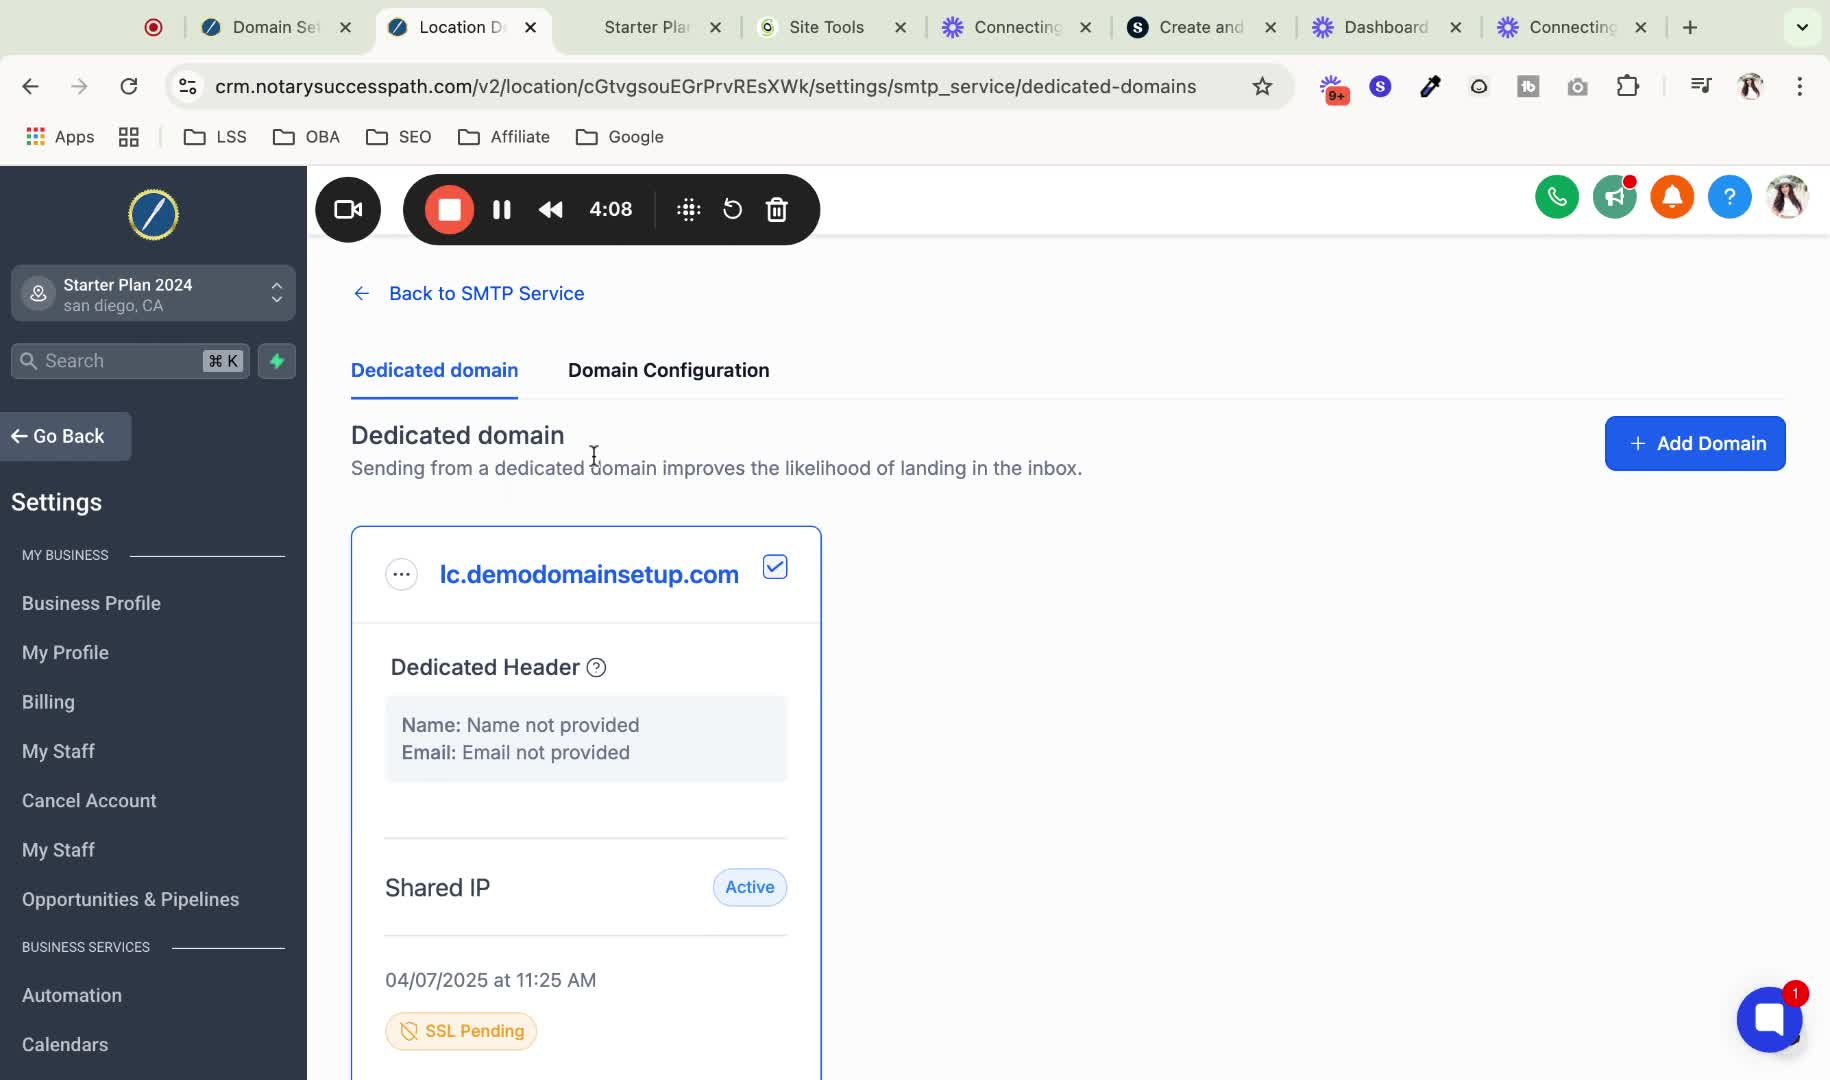
Task: Open a new browser tab
Action: (x=1690, y=27)
